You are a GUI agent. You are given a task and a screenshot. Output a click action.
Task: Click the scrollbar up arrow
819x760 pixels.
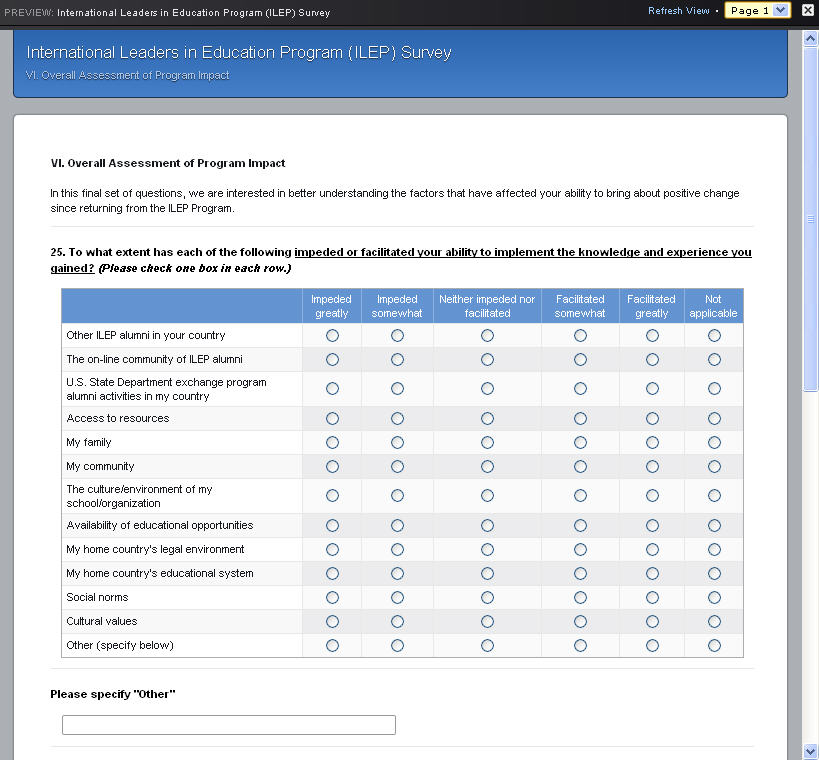pyautogui.click(x=810, y=38)
